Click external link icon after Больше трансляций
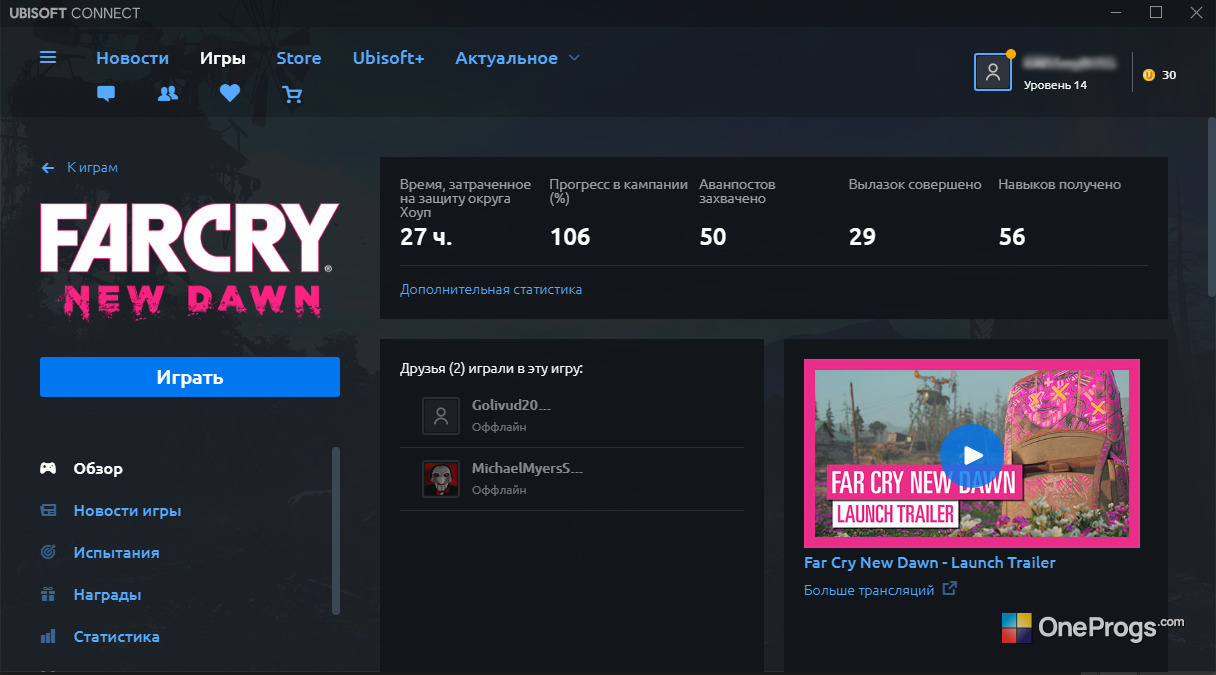This screenshot has width=1216, height=675. (x=950, y=589)
